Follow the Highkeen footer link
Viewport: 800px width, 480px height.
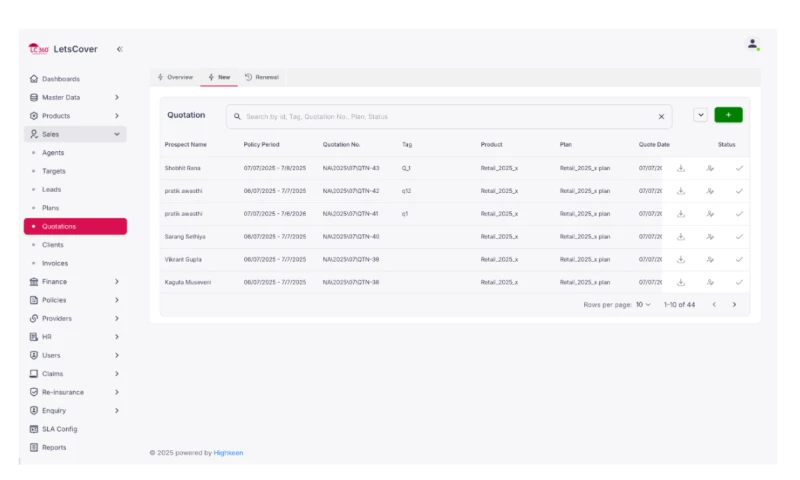228,453
